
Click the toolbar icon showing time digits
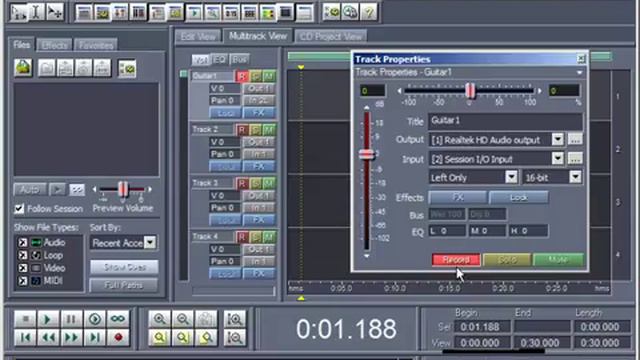(231, 13)
